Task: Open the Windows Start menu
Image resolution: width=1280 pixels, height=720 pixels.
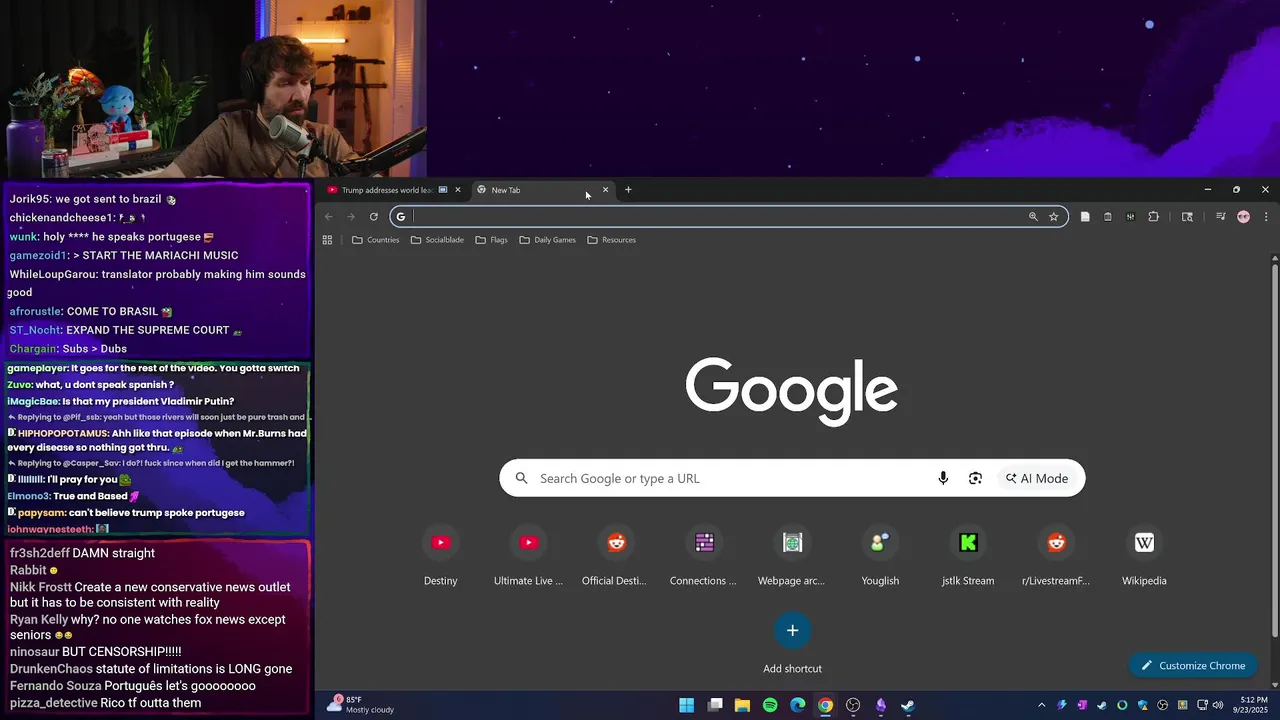Action: (x=687, y=705)
